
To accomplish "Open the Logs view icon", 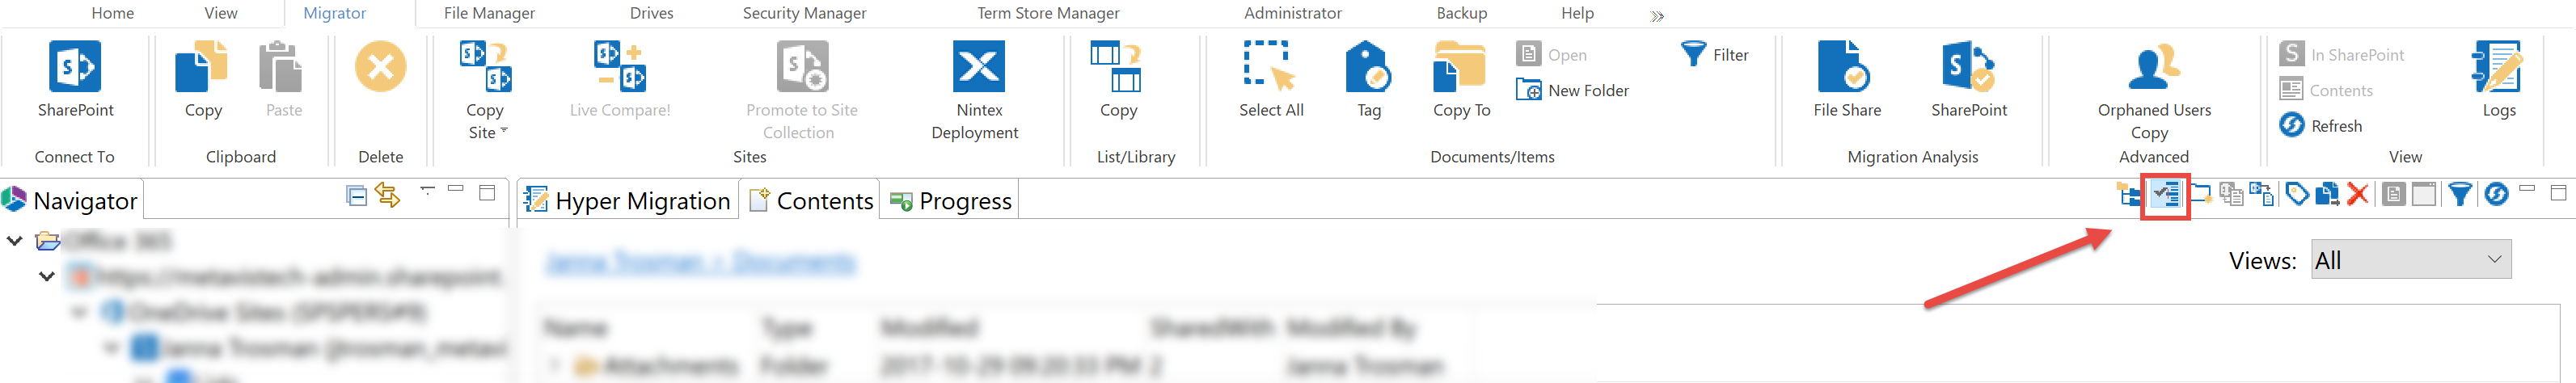I will coord(2497,67).
